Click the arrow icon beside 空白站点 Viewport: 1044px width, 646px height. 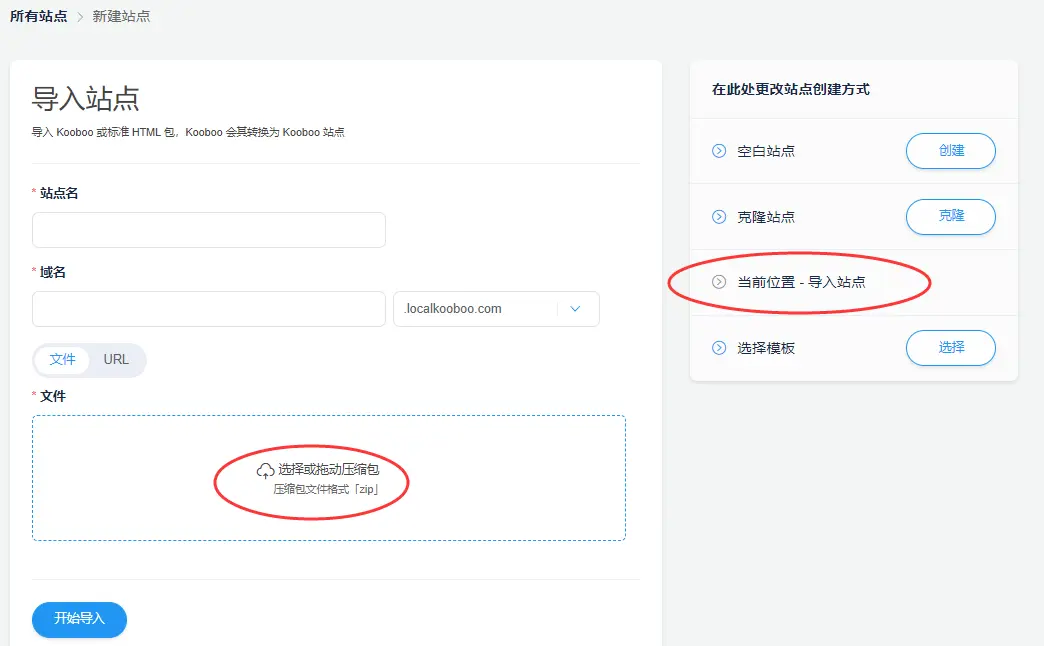point(718,151)
